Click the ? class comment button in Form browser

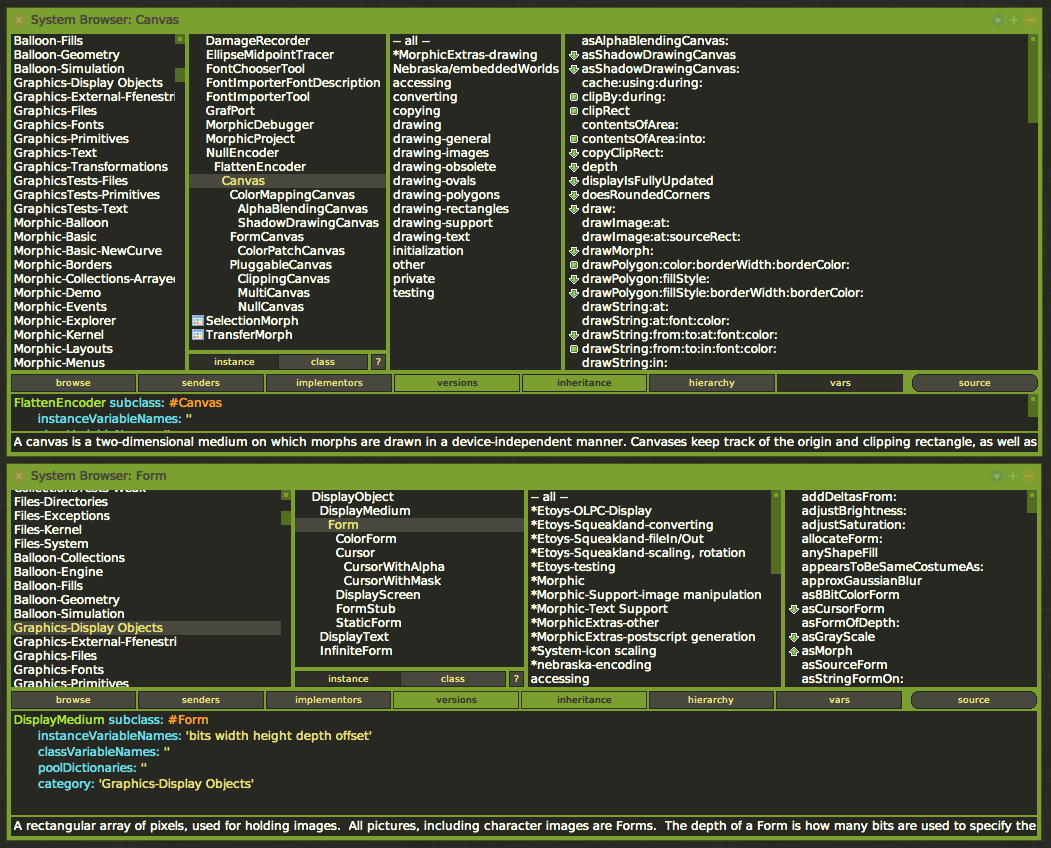click(515, 679)
